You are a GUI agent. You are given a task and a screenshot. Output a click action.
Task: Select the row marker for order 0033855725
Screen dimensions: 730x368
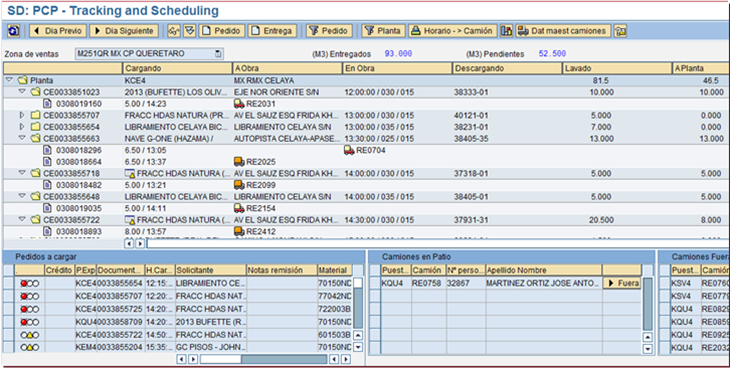point(8,309)
